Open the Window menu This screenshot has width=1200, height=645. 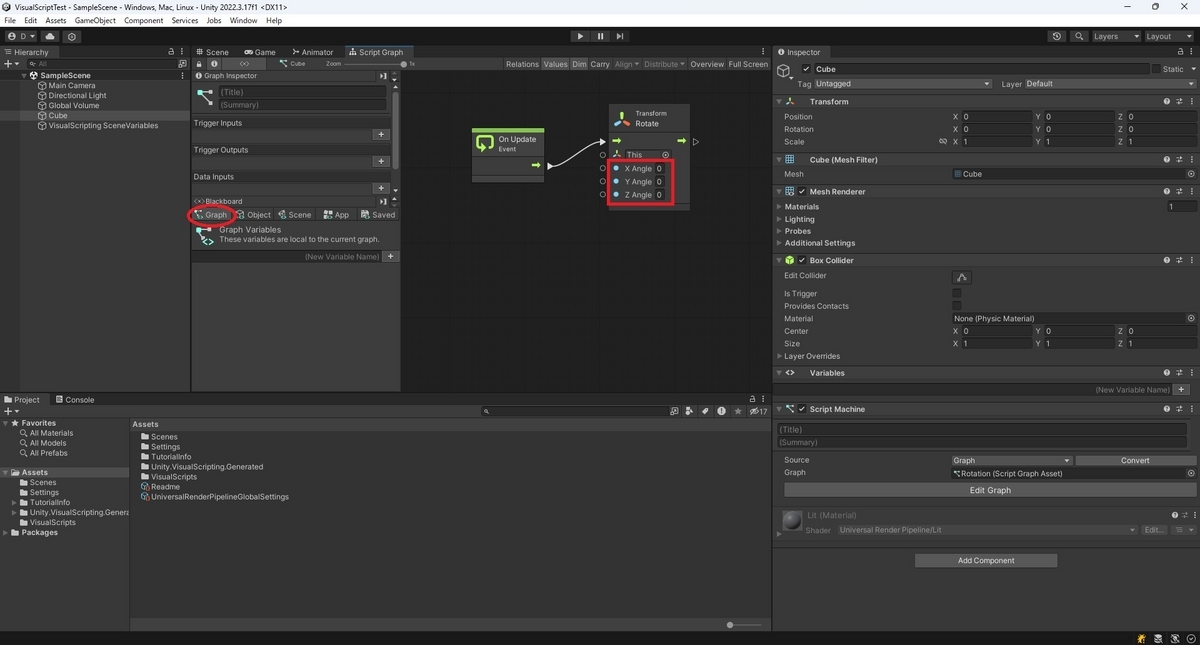click(243, 20)
